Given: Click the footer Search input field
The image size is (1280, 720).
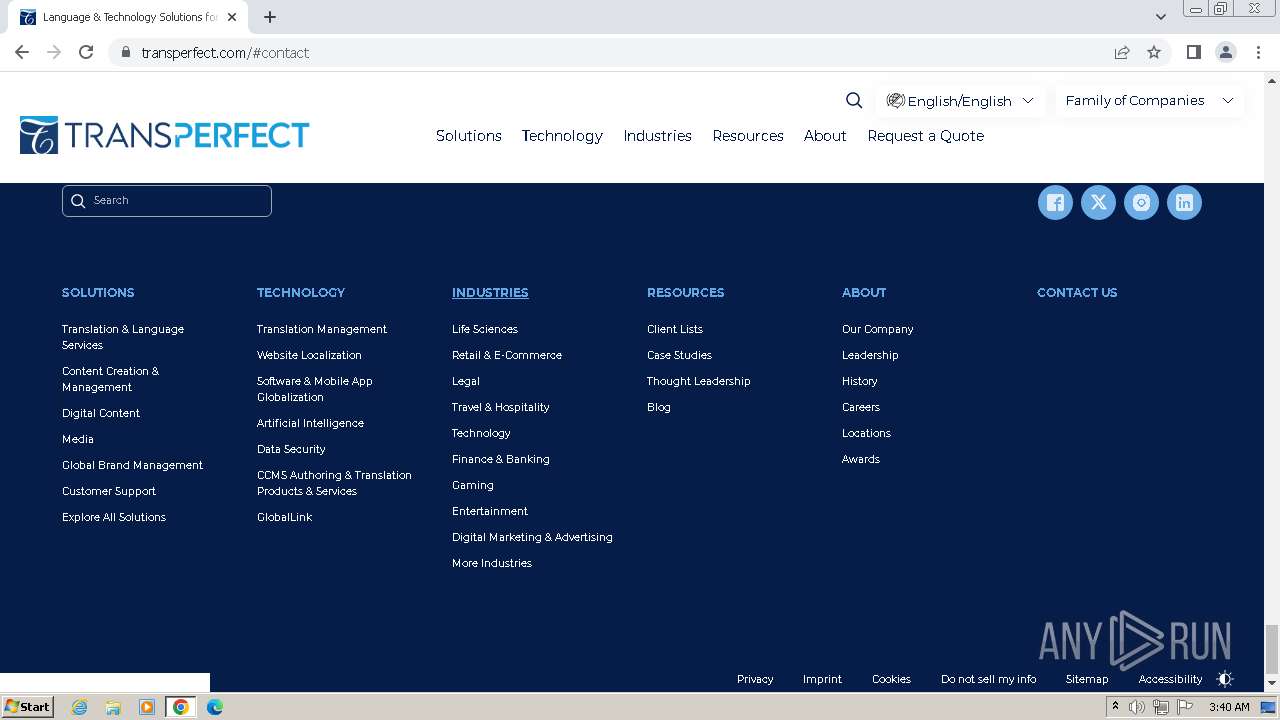Looking at the screenshot, I should [x=167, y=201].
